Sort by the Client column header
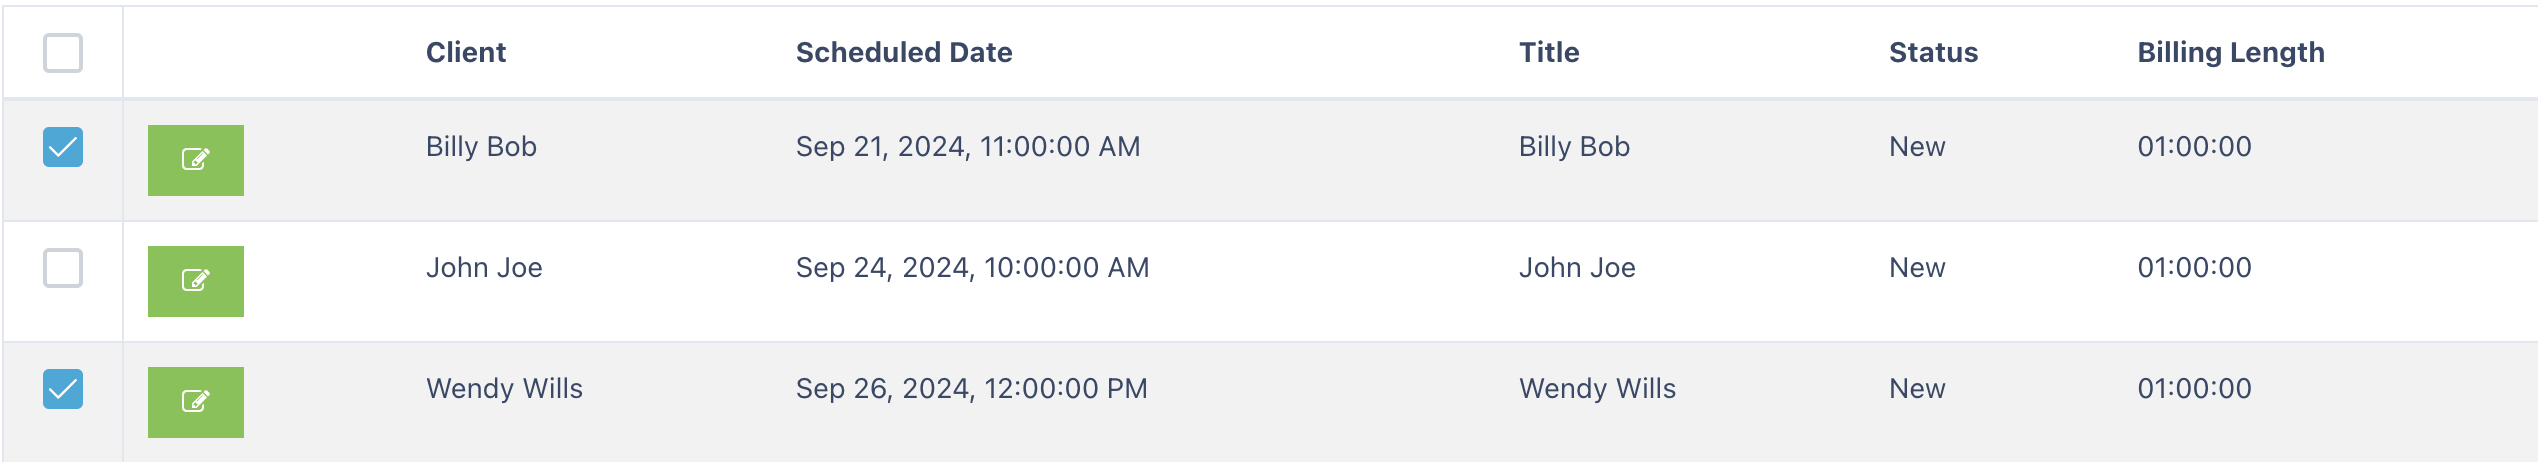Screen dimensions: 2548x476 (466, 52)
